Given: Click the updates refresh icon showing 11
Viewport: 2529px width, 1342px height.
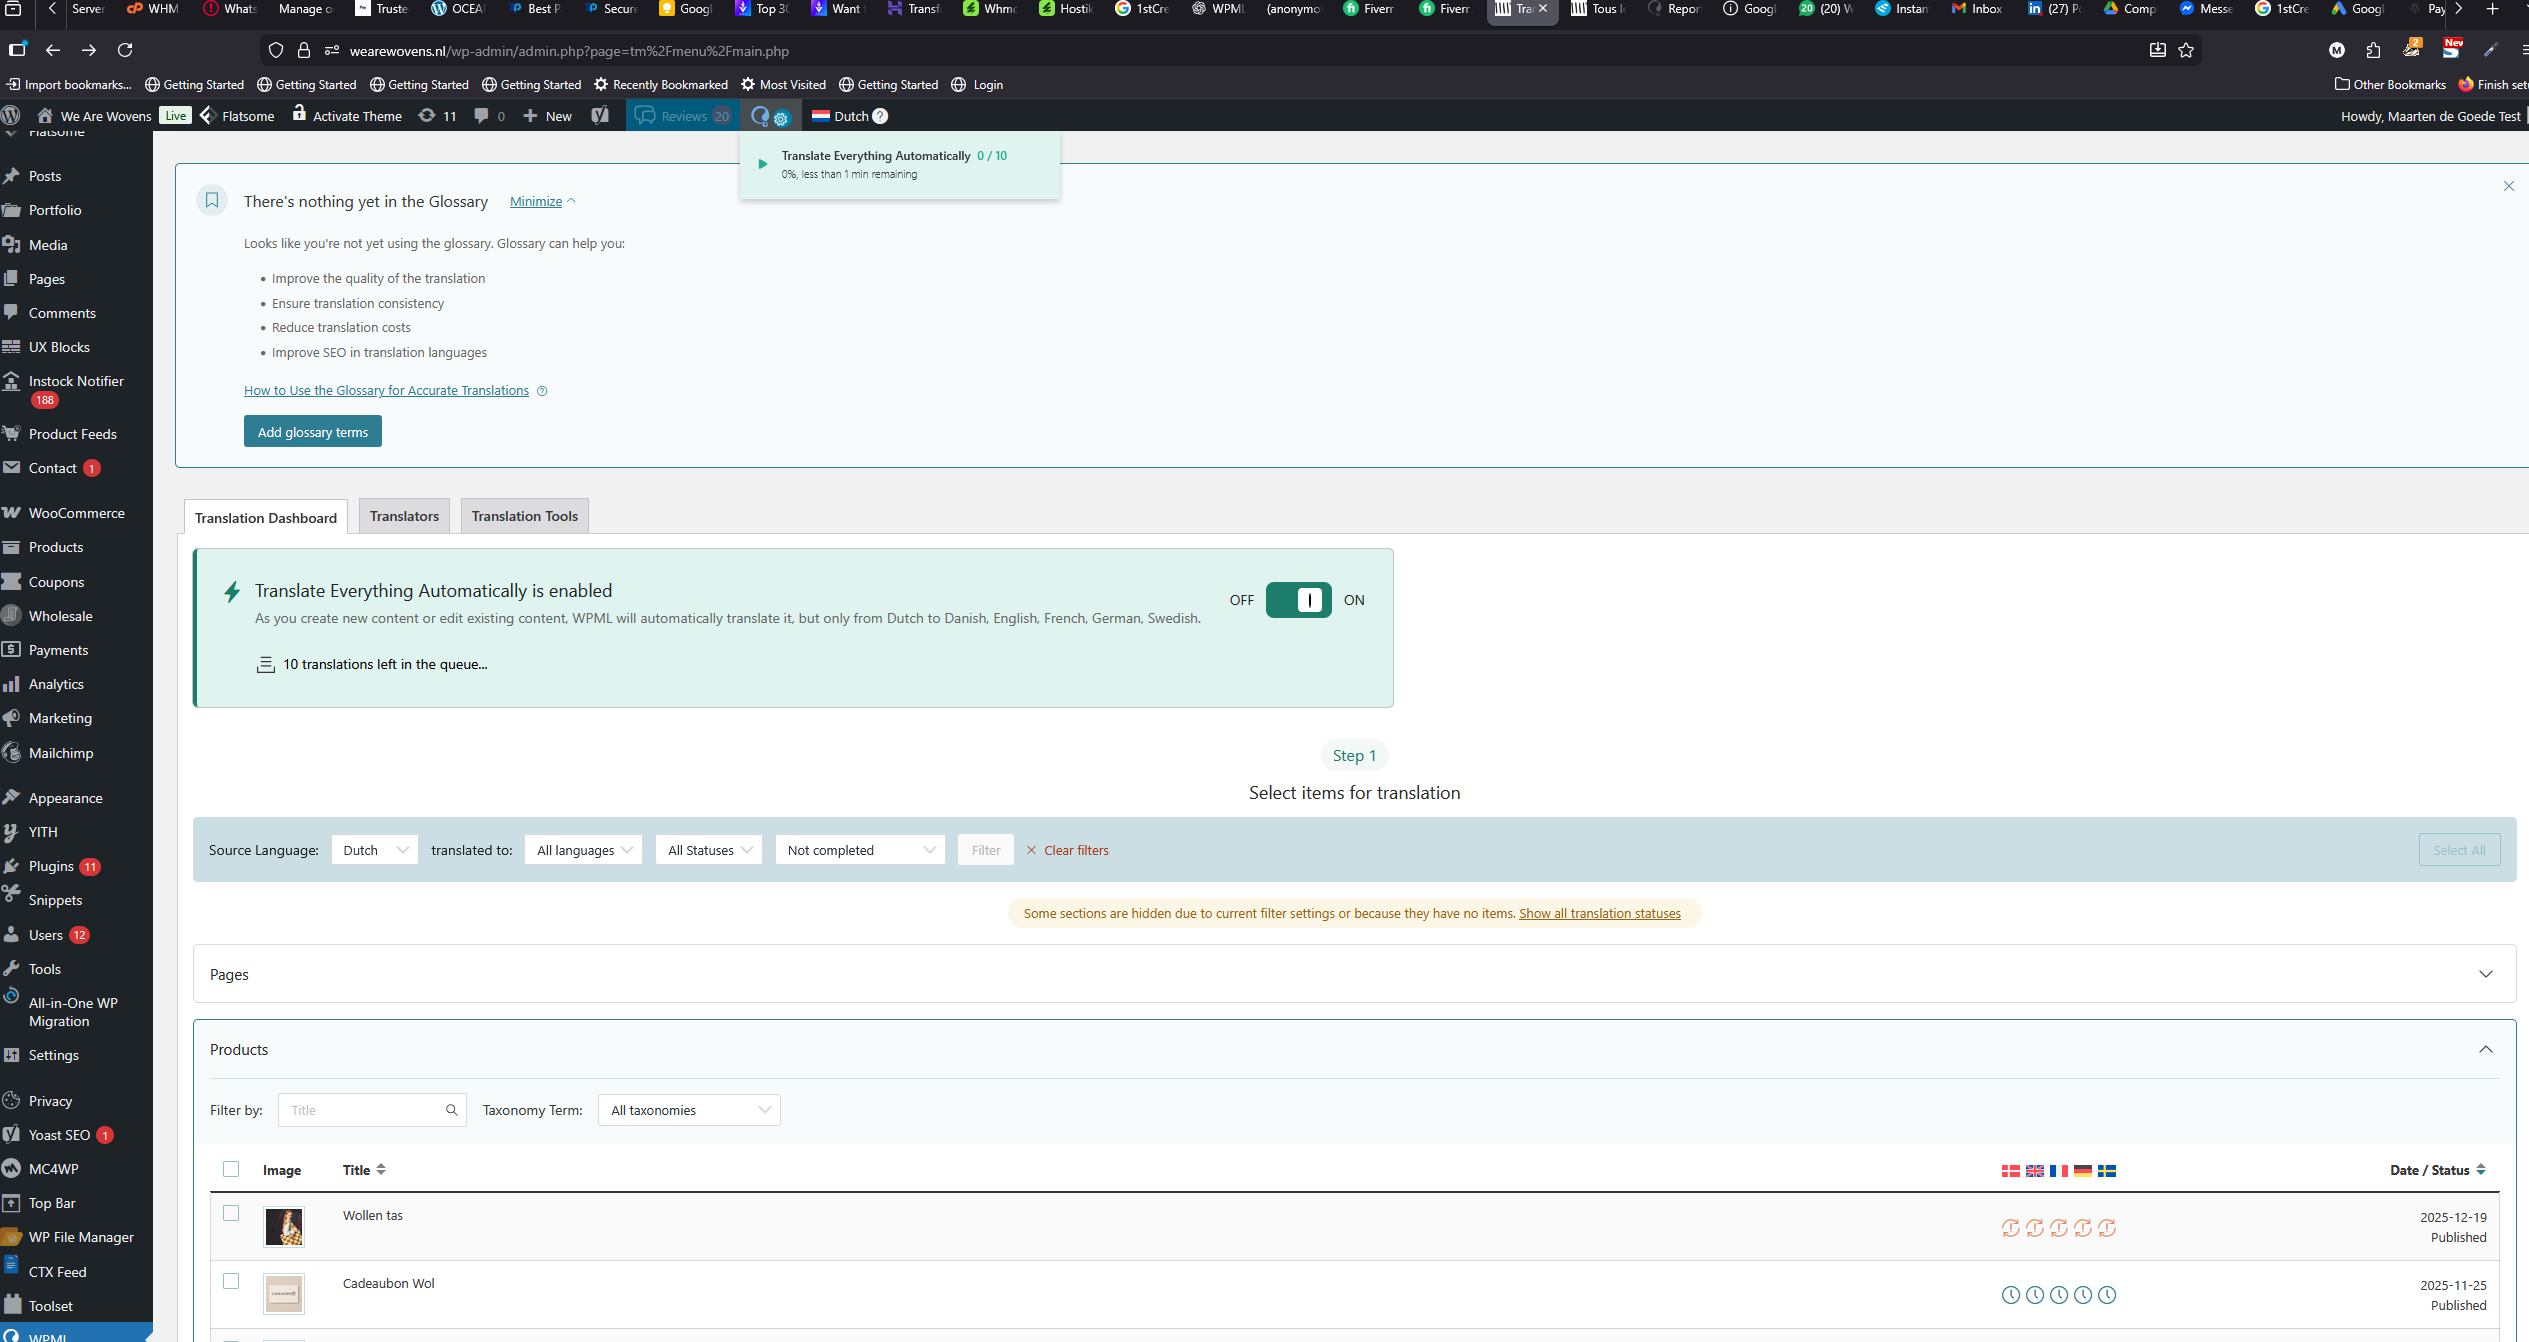Looking at the screenshot, I should (x=428, y=116).
